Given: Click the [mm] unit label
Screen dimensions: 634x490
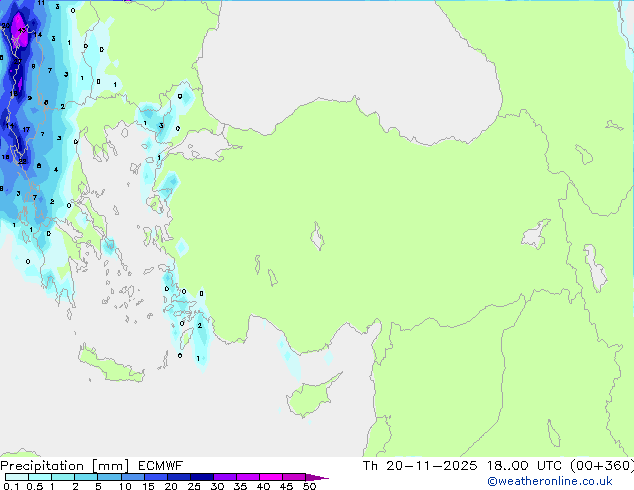Looking at the screenshot, I should click(x=110, y=466).
